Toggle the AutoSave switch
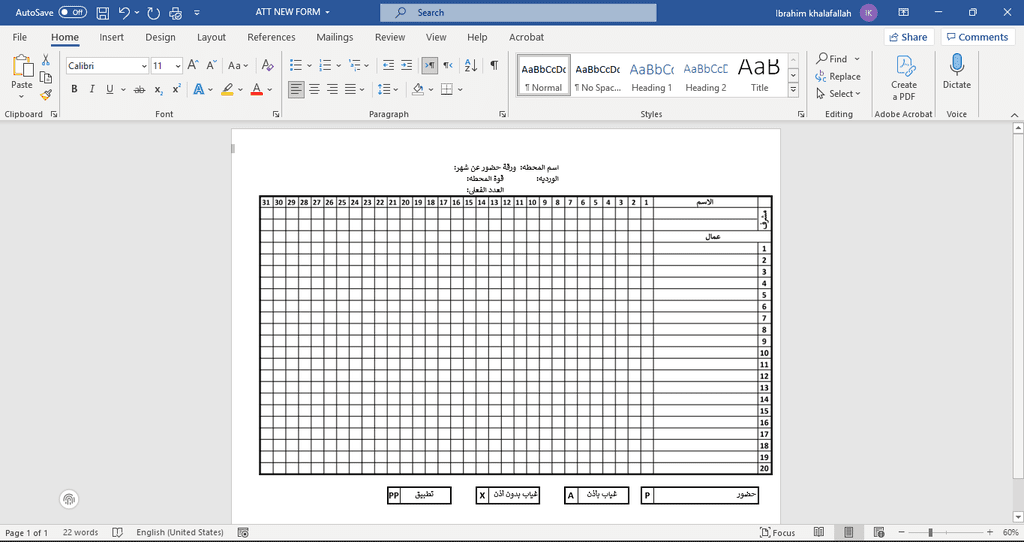The width and height of the screenshot is (1024, 542). [72, 13]
